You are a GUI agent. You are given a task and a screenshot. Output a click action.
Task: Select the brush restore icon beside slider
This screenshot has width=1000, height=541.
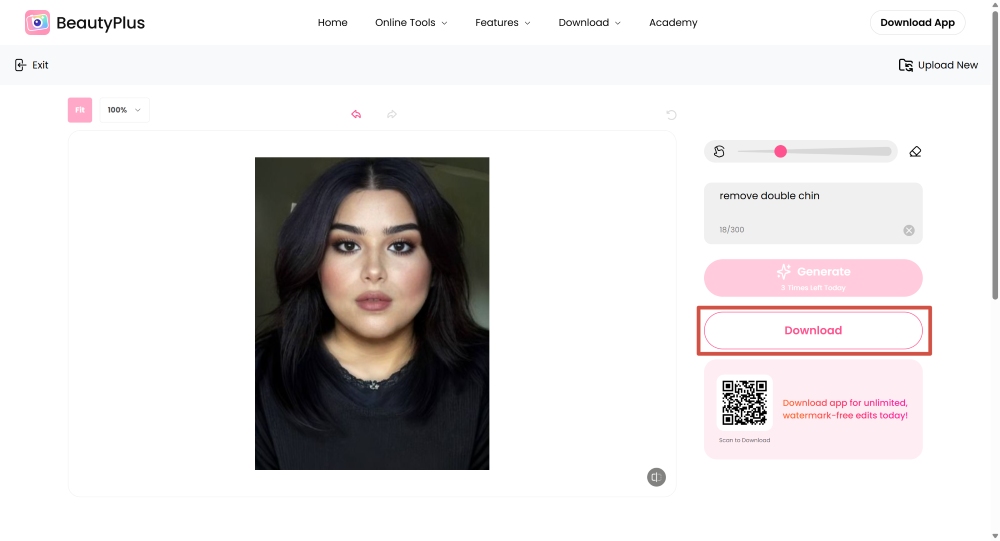point(719,152)
